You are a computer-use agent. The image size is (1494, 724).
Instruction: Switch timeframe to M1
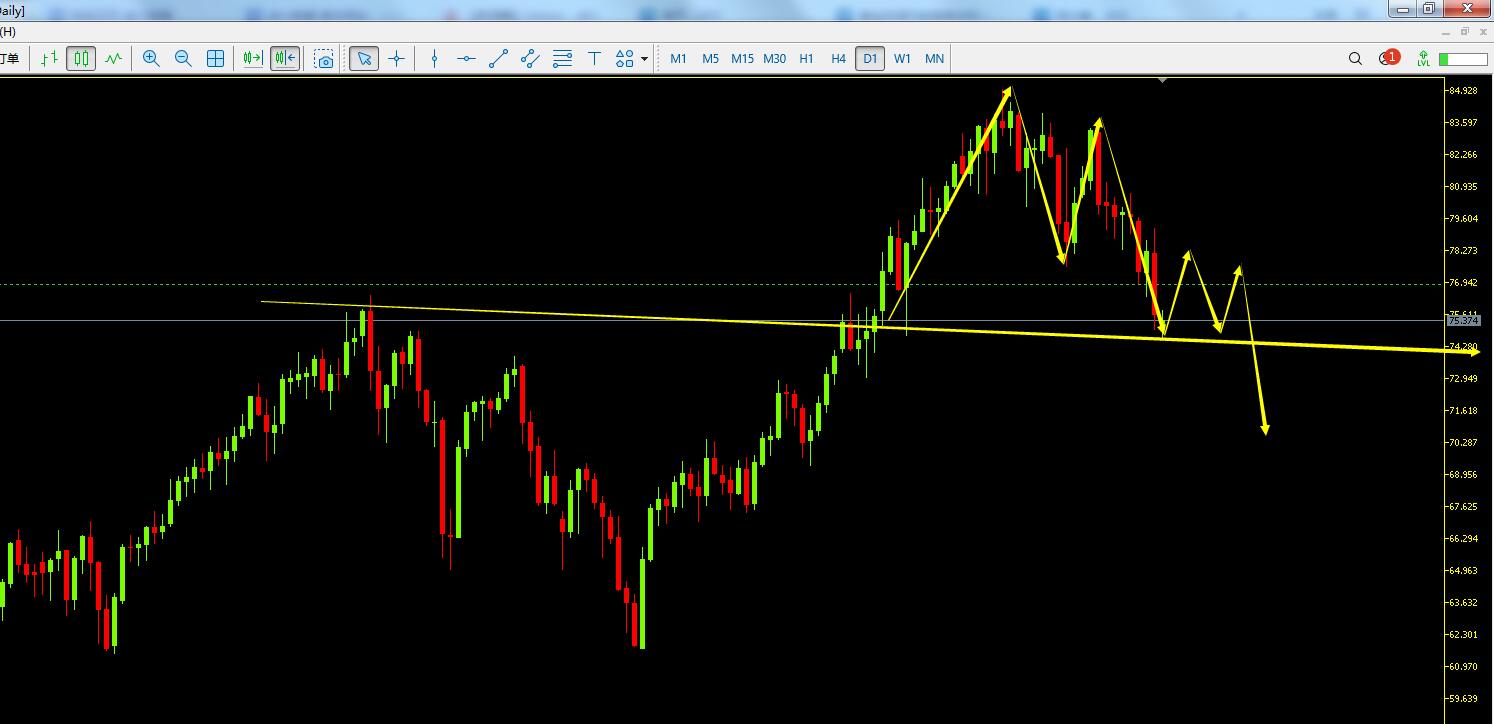(679, 59)
